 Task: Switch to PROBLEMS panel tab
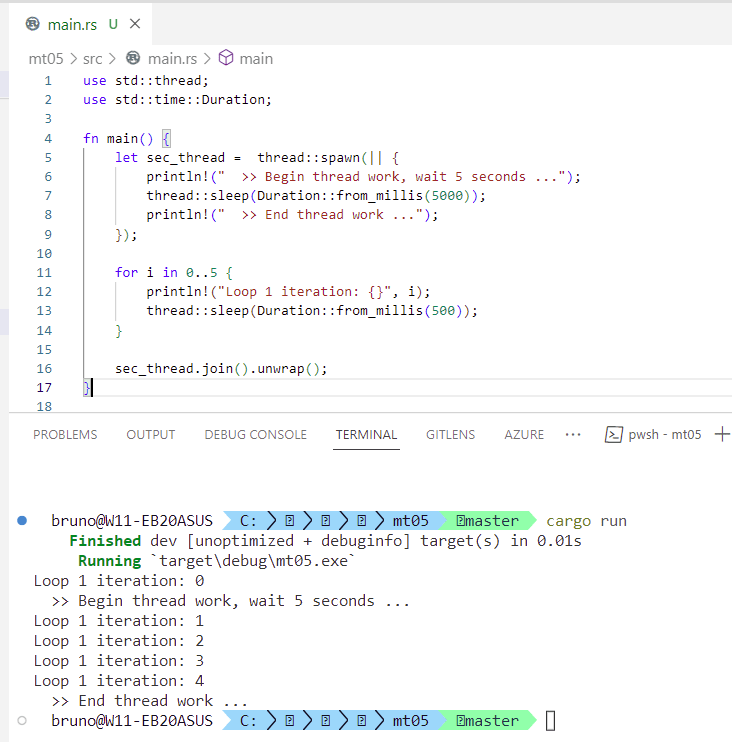[x=65, y=434]
